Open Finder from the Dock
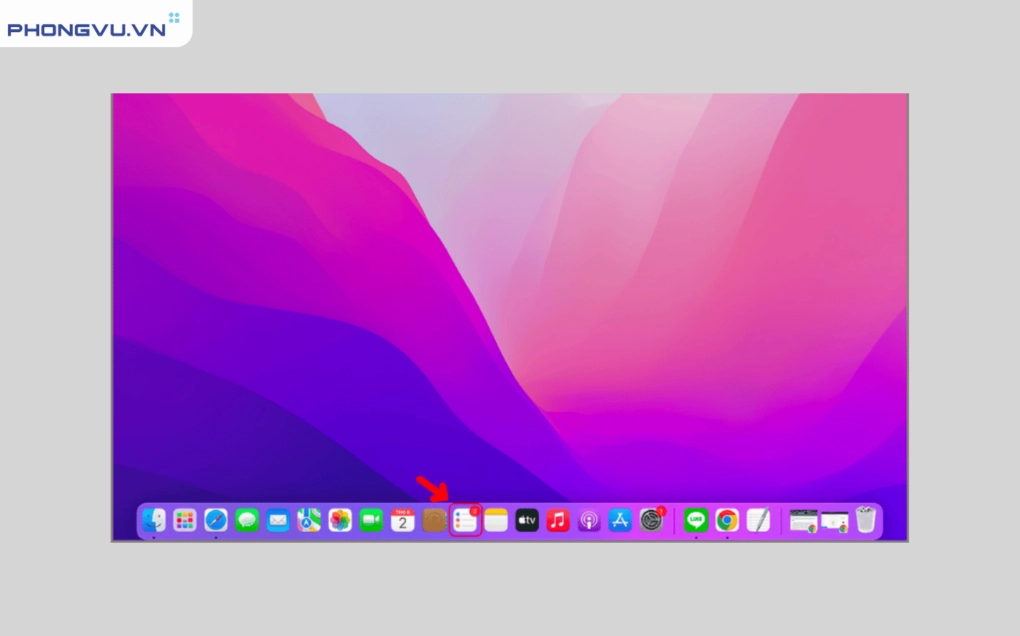 154,520
